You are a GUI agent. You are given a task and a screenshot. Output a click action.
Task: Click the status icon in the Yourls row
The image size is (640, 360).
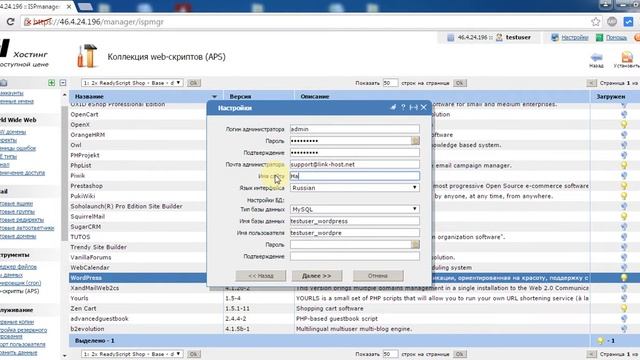(624, 298)
